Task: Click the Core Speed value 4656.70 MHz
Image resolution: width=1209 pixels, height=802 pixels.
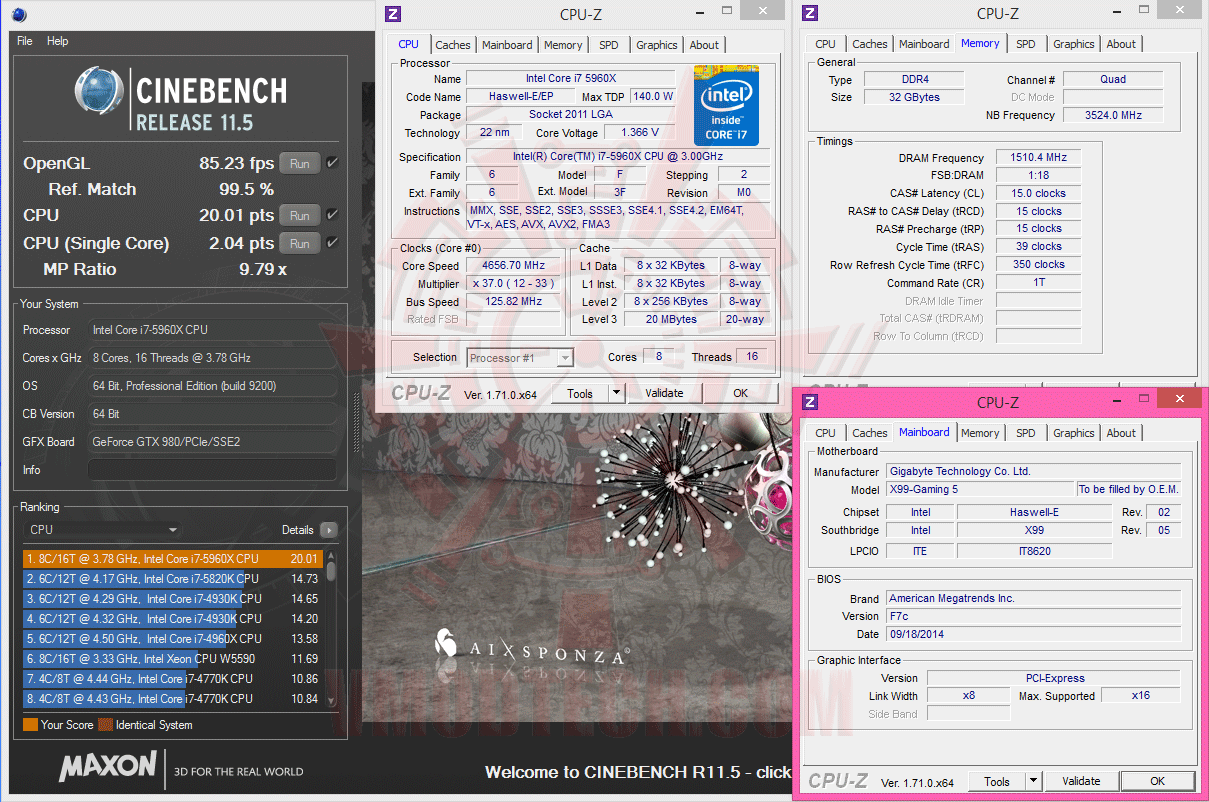Action: click(515, 266)
